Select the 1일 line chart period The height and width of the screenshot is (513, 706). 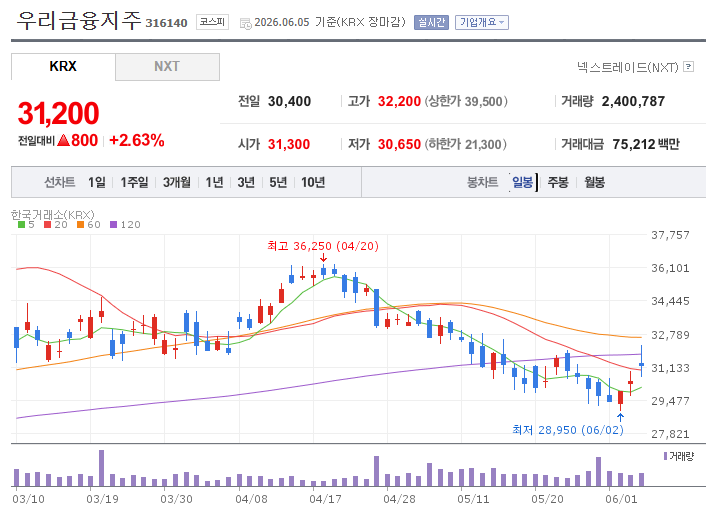pyautogui.click(x=96, y=182)
